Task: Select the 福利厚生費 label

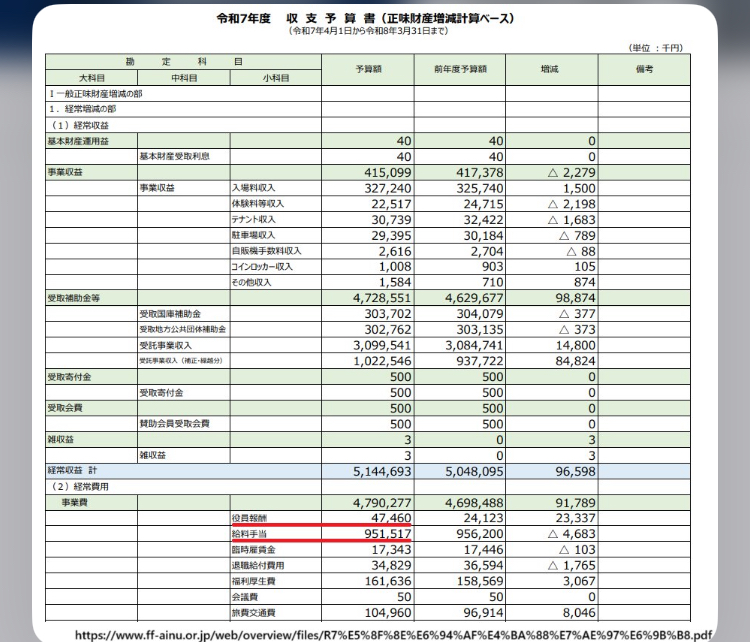Action: (x=254, y=581)
